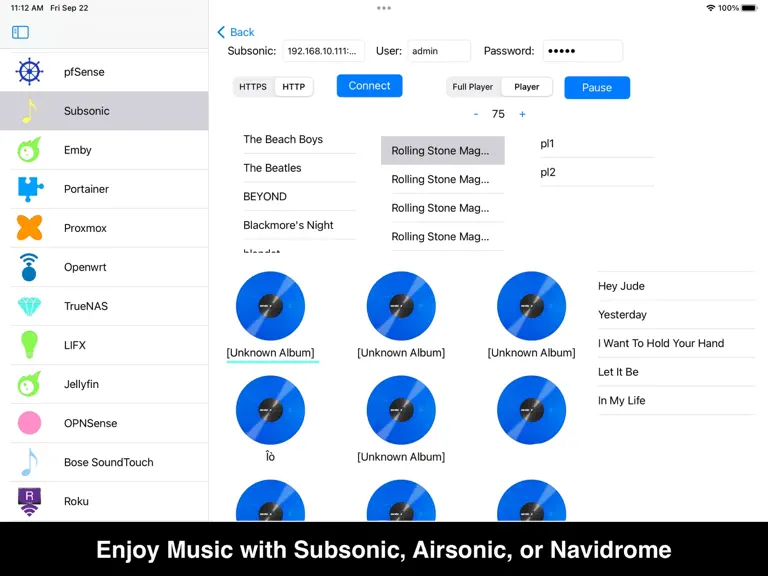This screenshot has height=576, width=768.
Task: Select artist The Beach Boys
Action: point(299,140)
